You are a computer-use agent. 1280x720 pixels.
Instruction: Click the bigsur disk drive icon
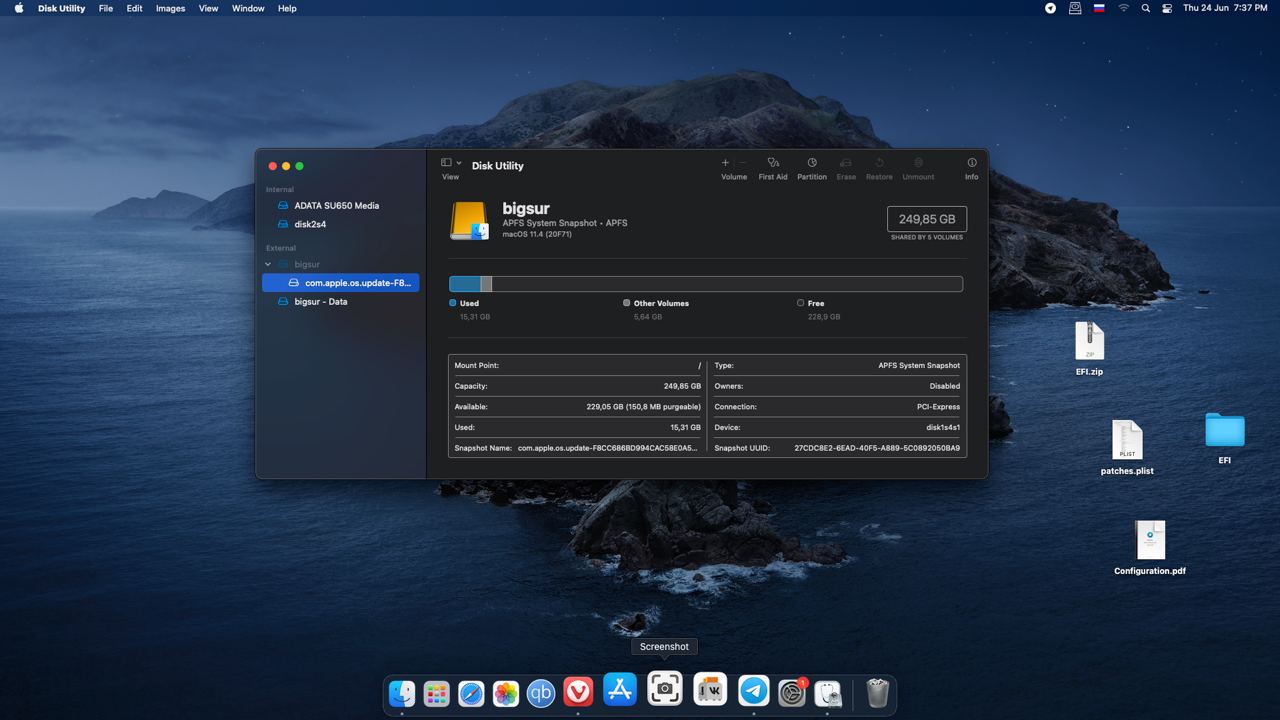469,221
